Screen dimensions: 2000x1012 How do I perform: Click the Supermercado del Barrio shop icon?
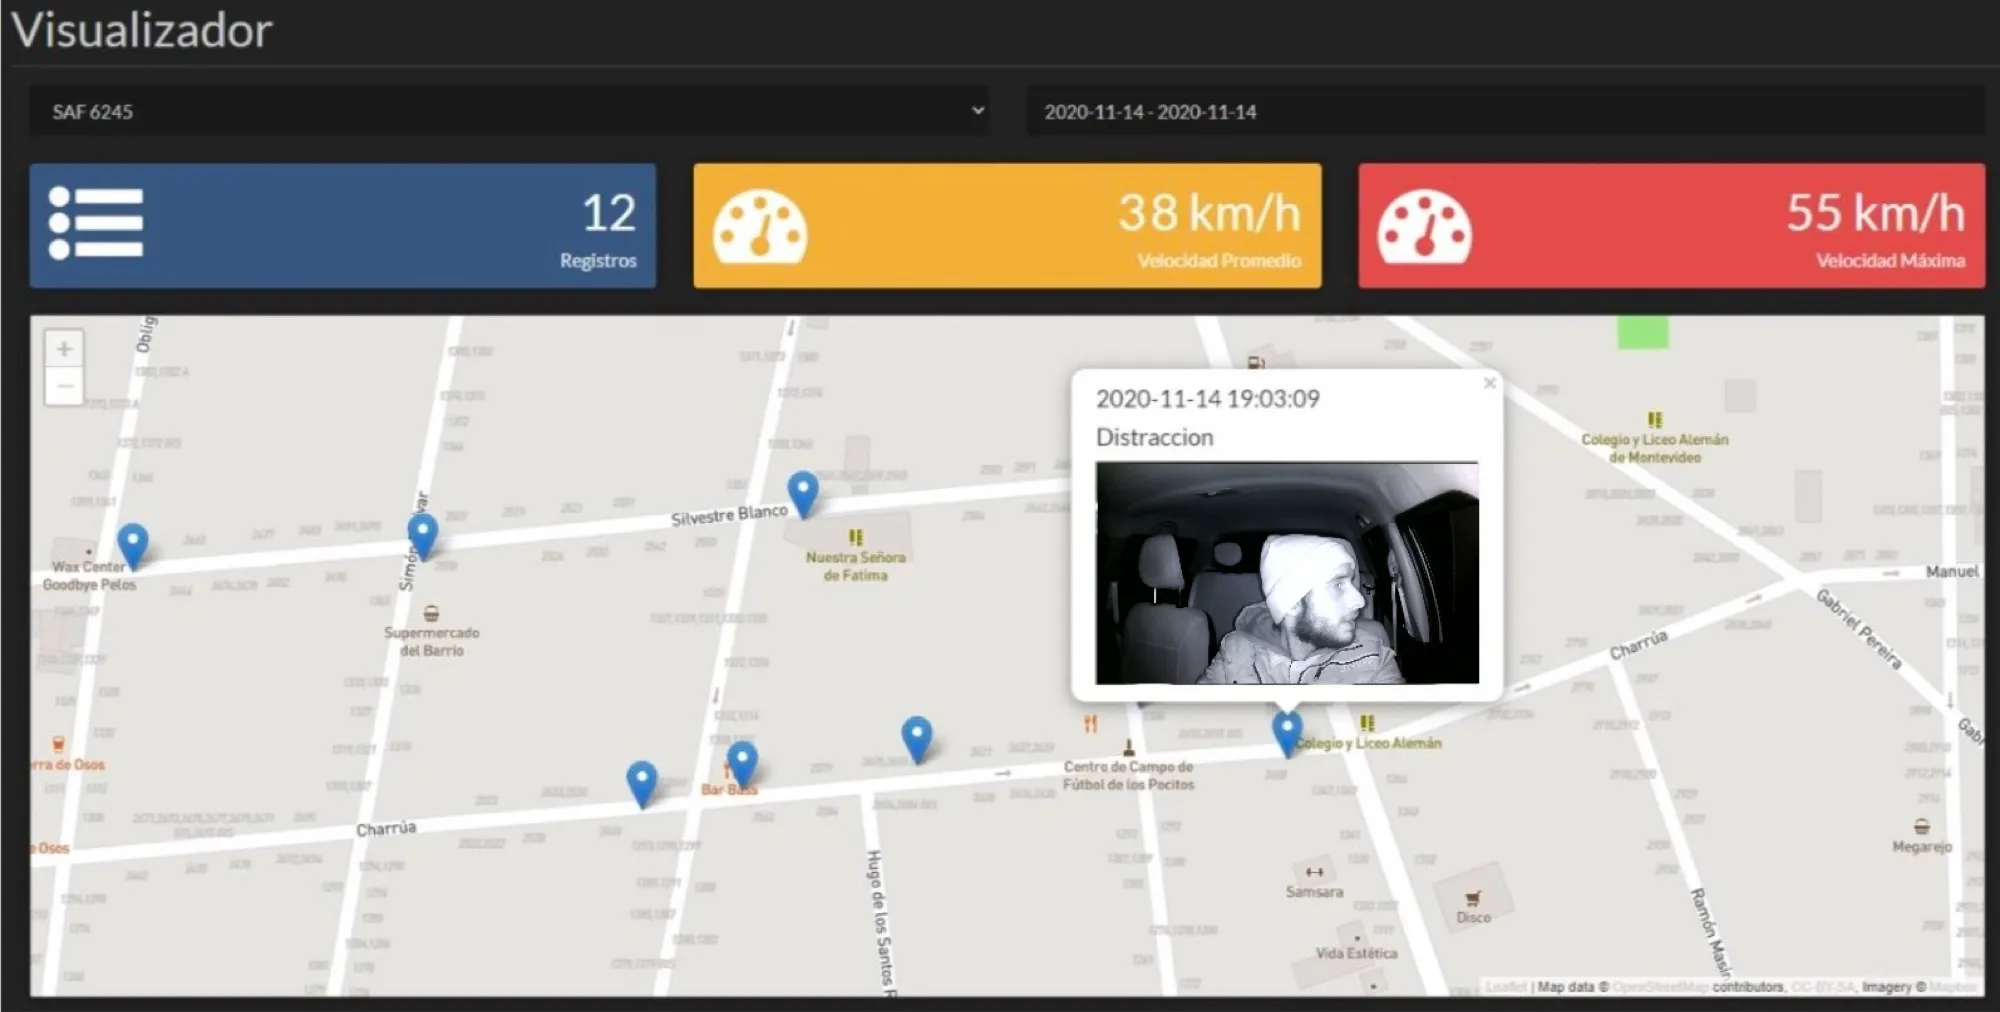click(431, 613)
